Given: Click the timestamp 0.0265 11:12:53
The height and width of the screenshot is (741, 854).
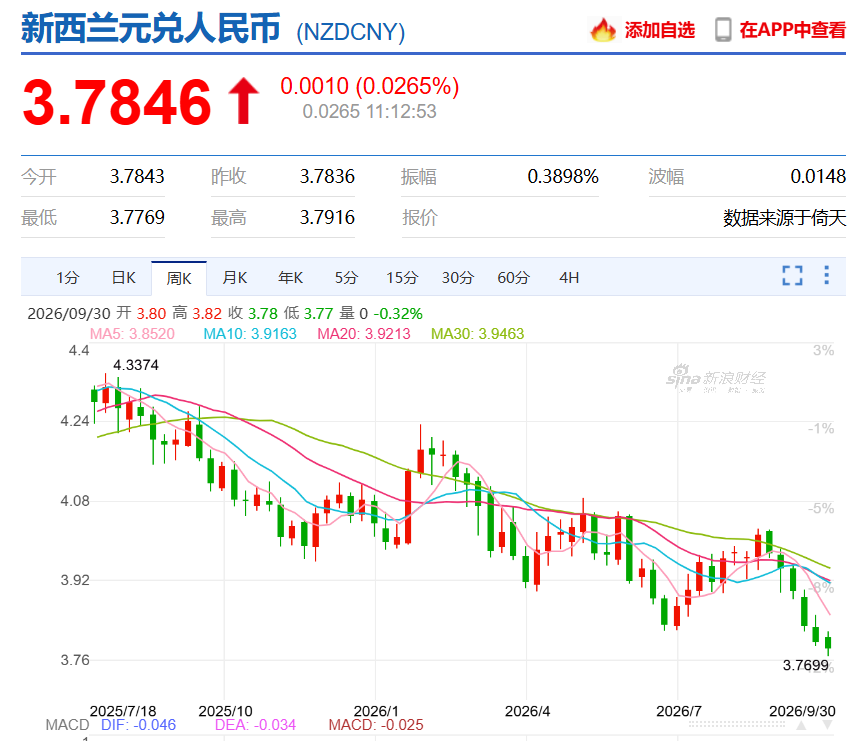Looking at the screenshot, I should coord(369,112).
